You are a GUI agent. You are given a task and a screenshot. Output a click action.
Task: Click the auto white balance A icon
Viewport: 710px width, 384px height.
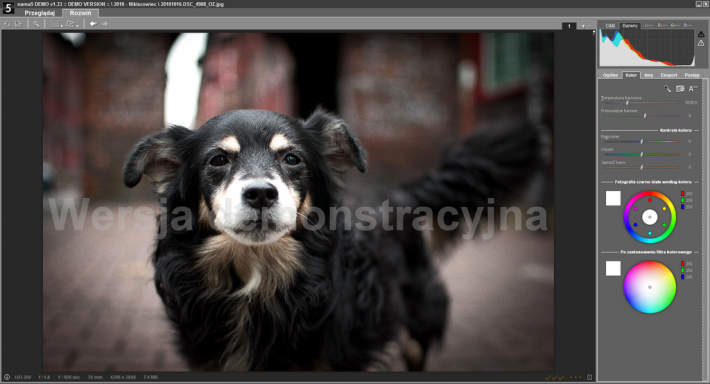(692, 89)
